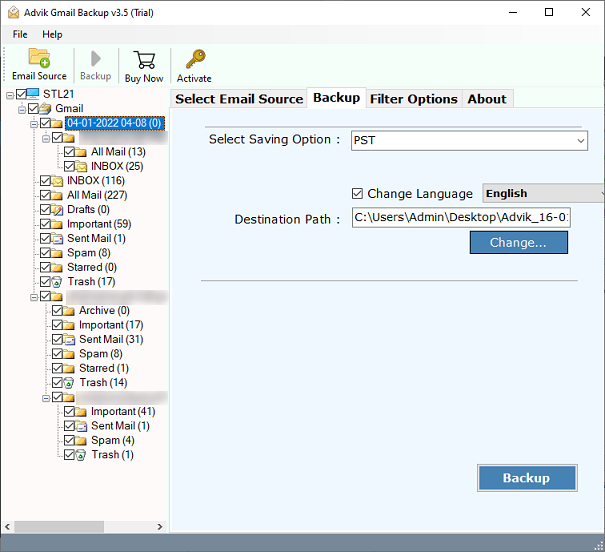
Task: Switch to Select Email Source tab
Action: click(x=239, y=99)
